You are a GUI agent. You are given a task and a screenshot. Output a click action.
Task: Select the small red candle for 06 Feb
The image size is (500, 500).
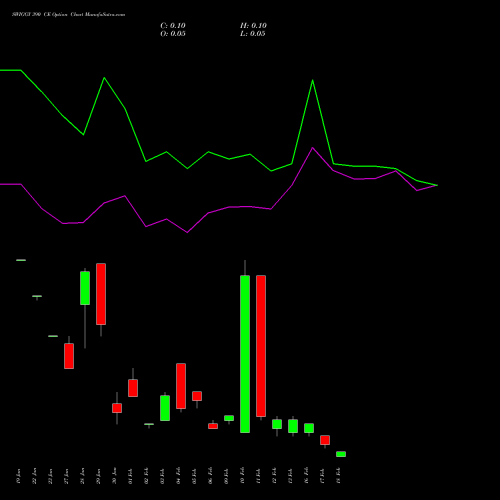pos(213,426)
